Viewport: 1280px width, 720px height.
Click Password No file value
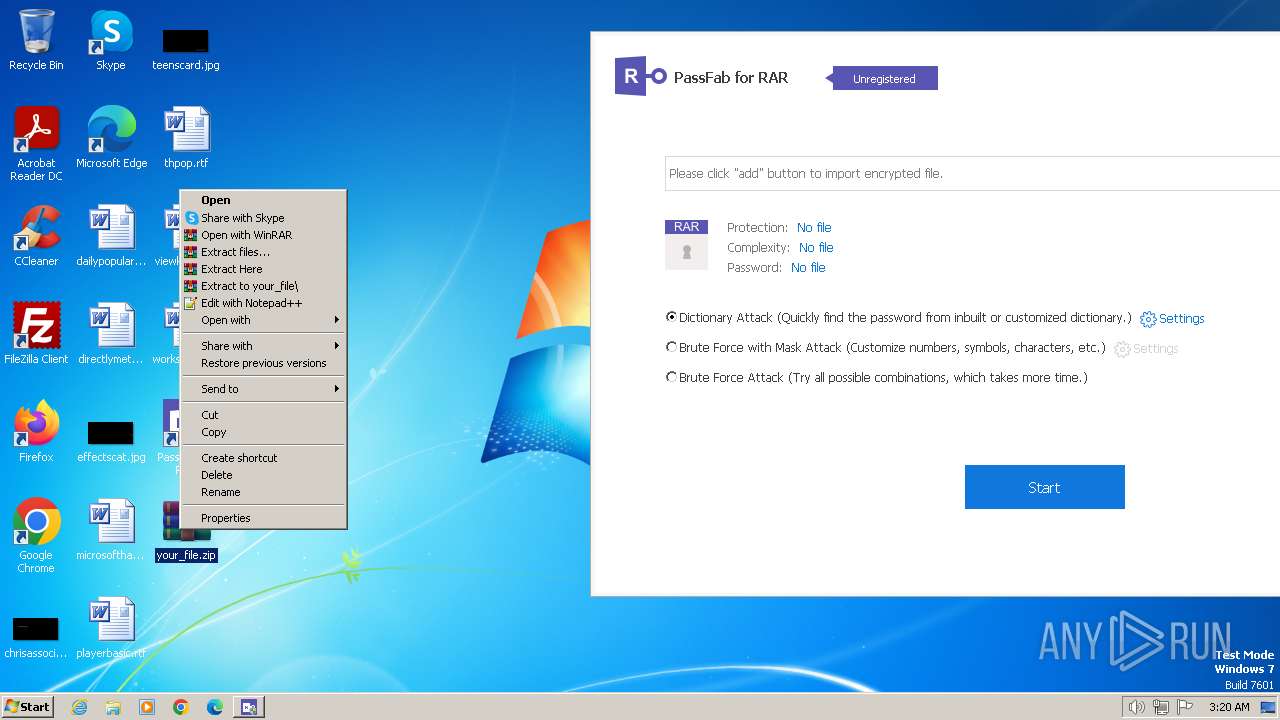808,267
